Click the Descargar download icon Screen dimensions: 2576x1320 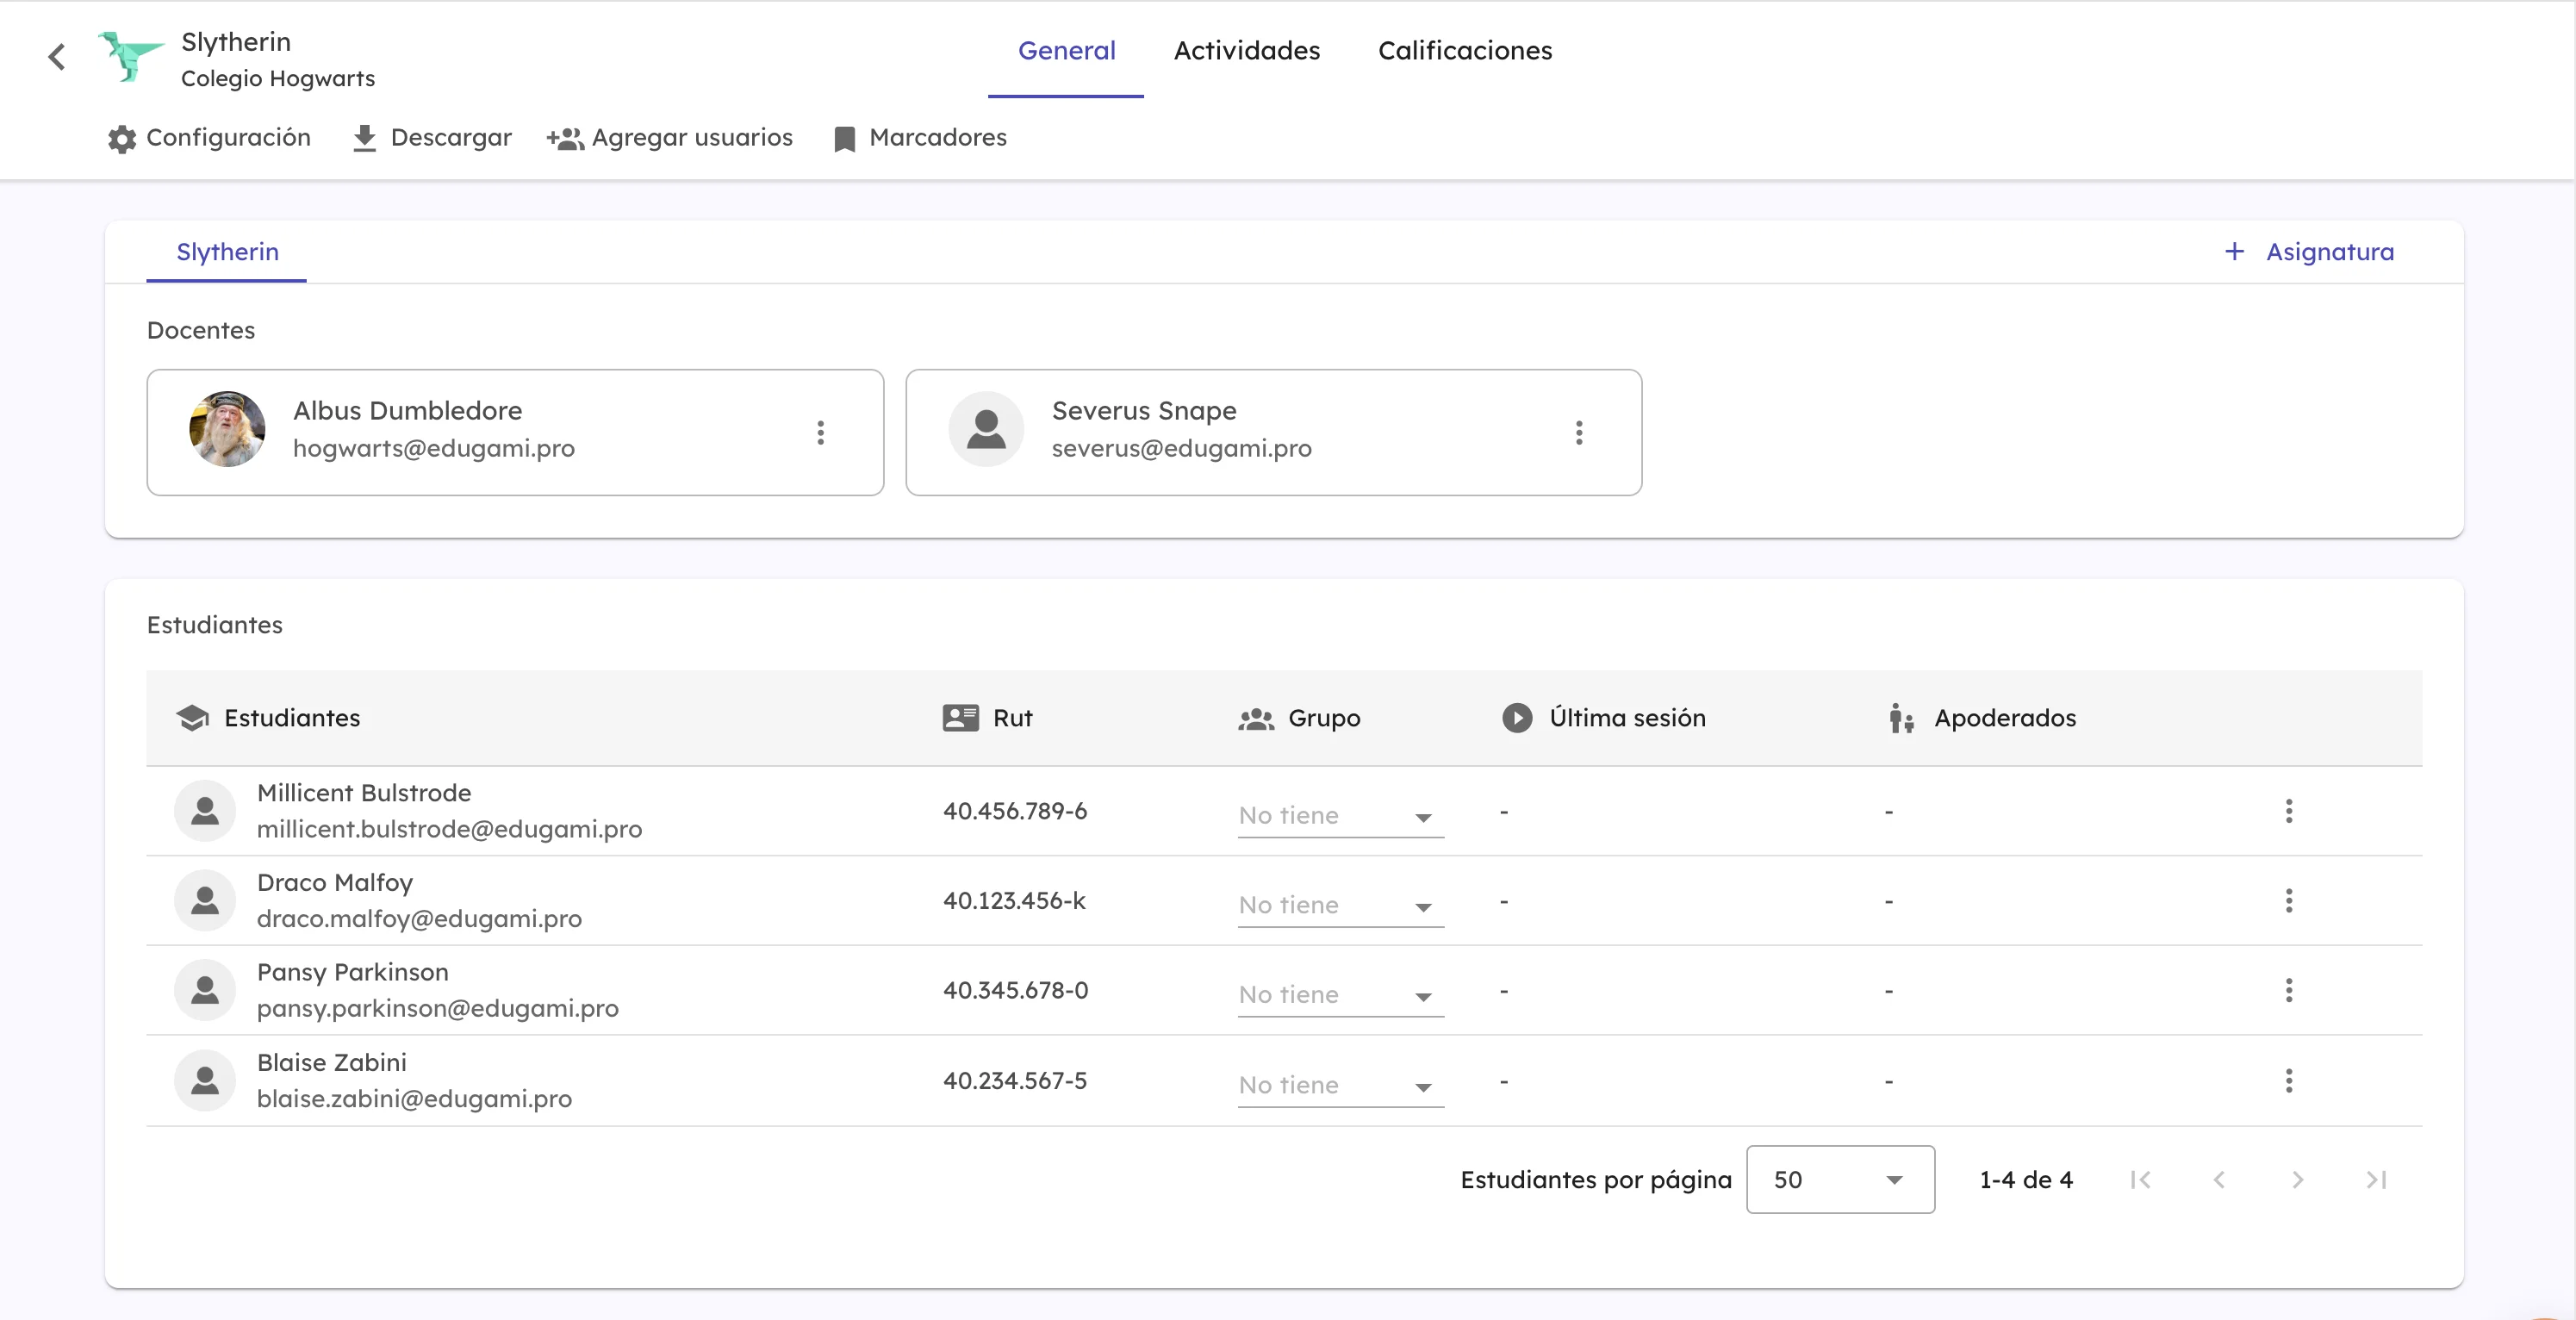365,138
